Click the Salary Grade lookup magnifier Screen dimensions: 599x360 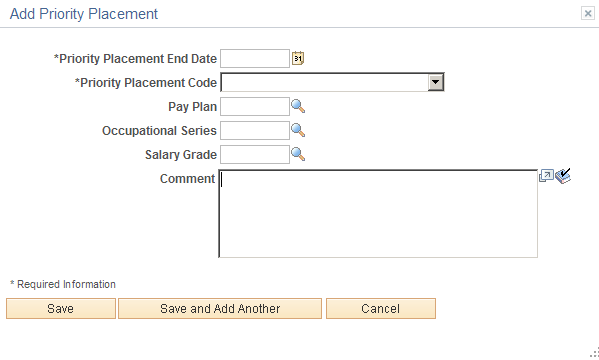[298, 154]
